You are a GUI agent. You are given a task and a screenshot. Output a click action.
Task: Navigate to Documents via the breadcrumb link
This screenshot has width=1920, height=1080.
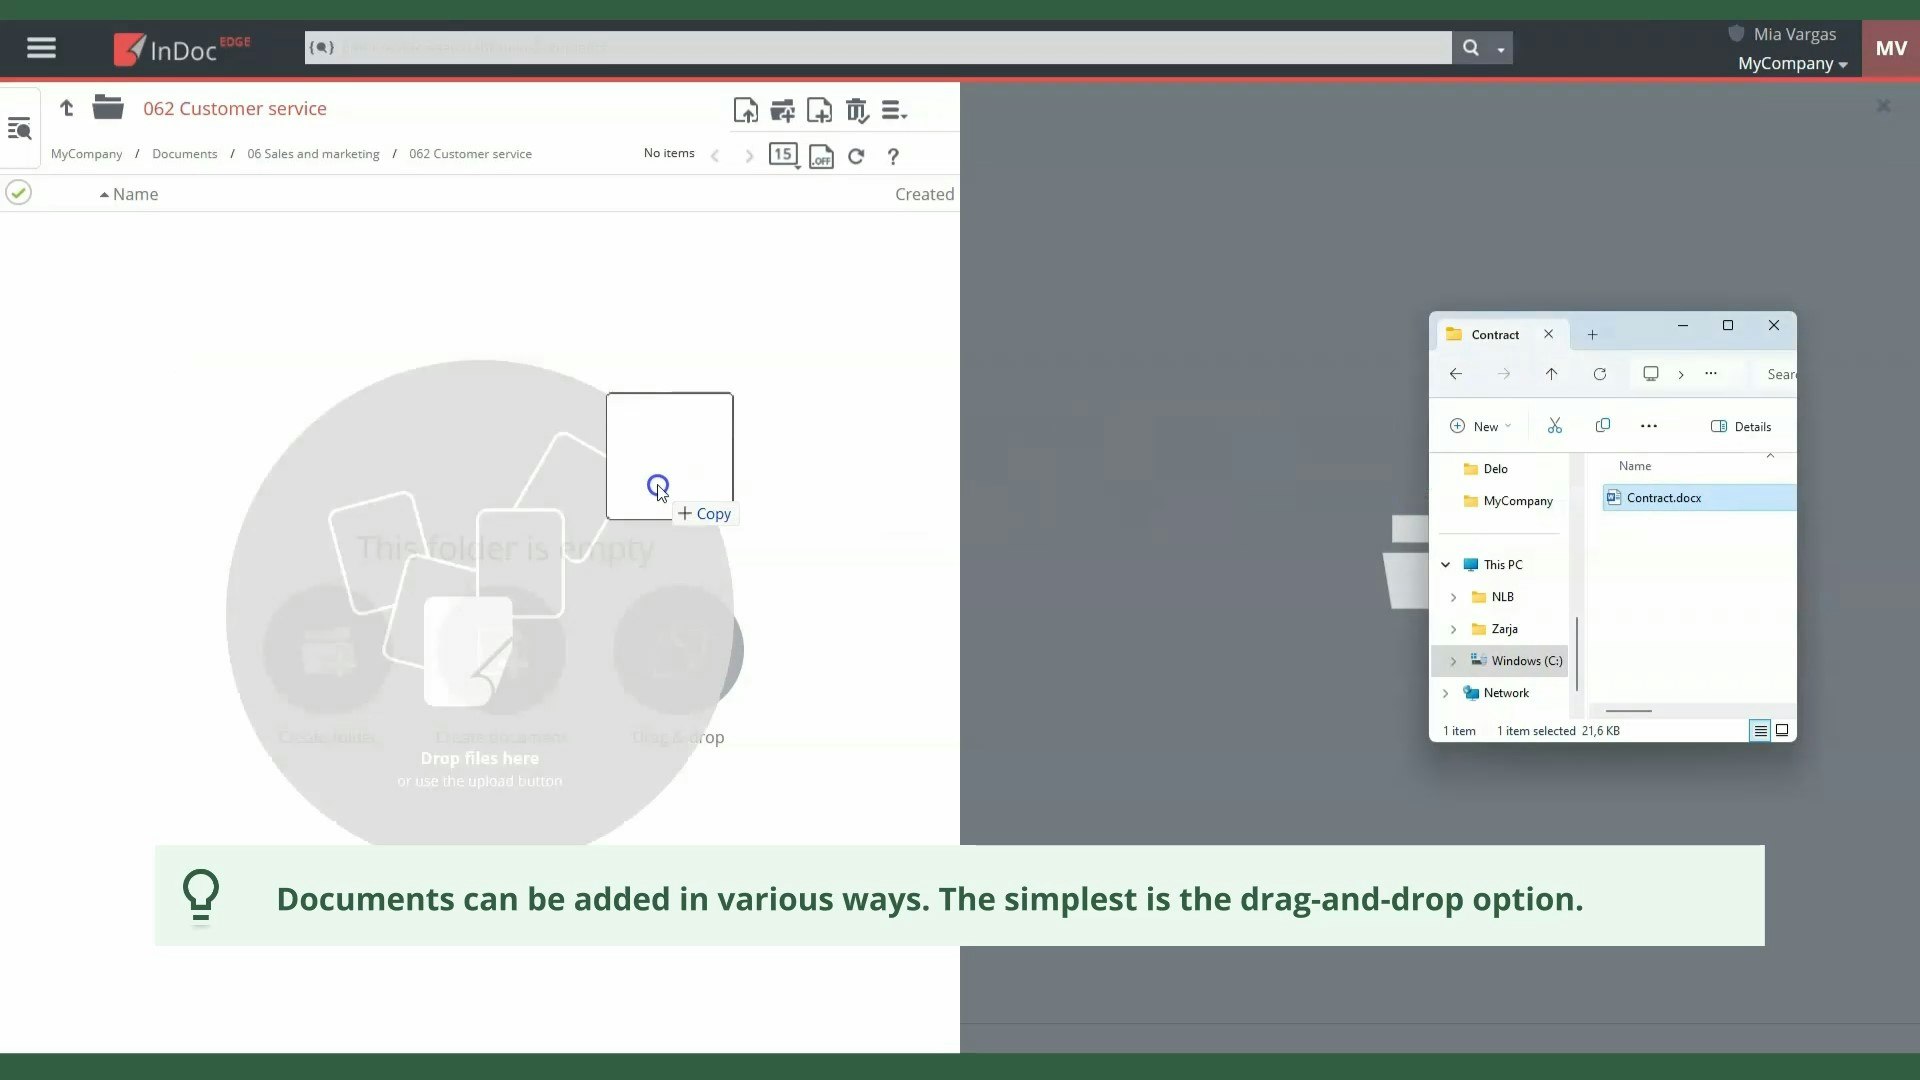click(184, 153)
